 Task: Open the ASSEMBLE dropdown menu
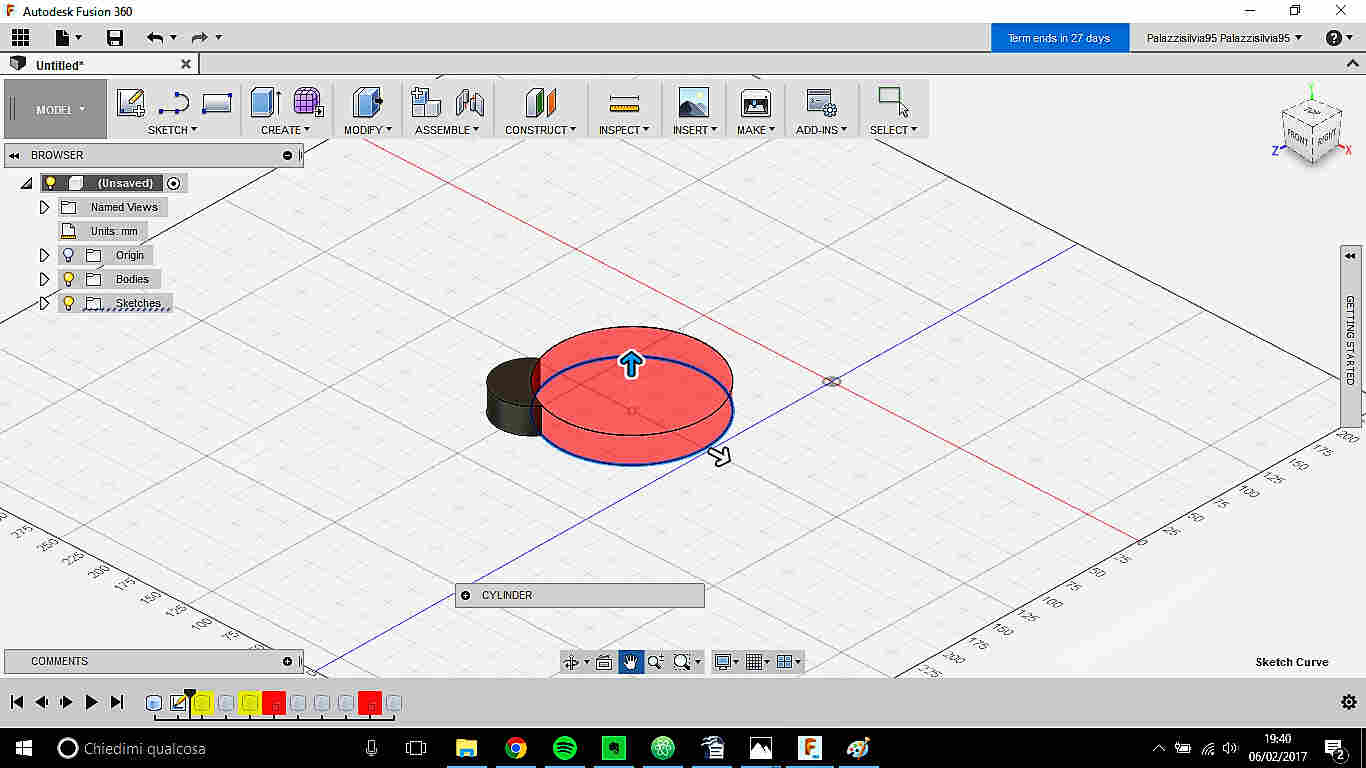pyautogui.click(x=447, y=130)
